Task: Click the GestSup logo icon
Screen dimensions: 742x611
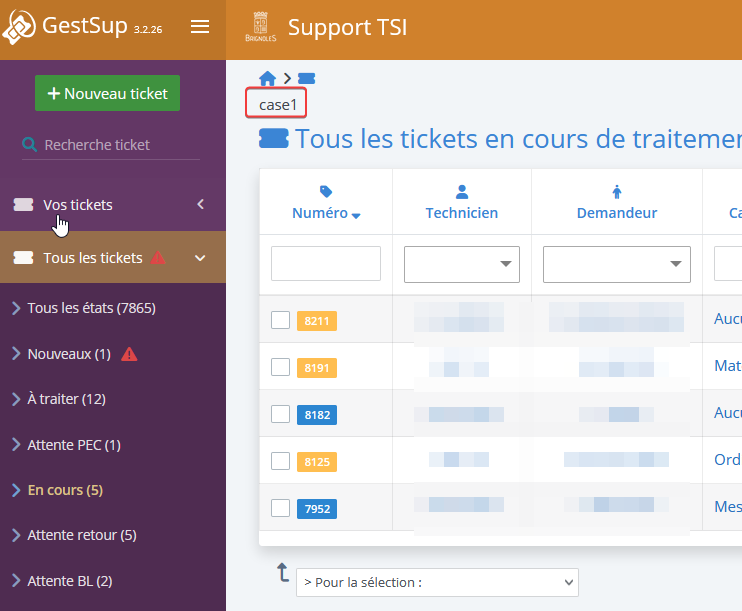Action: point(19,27)
